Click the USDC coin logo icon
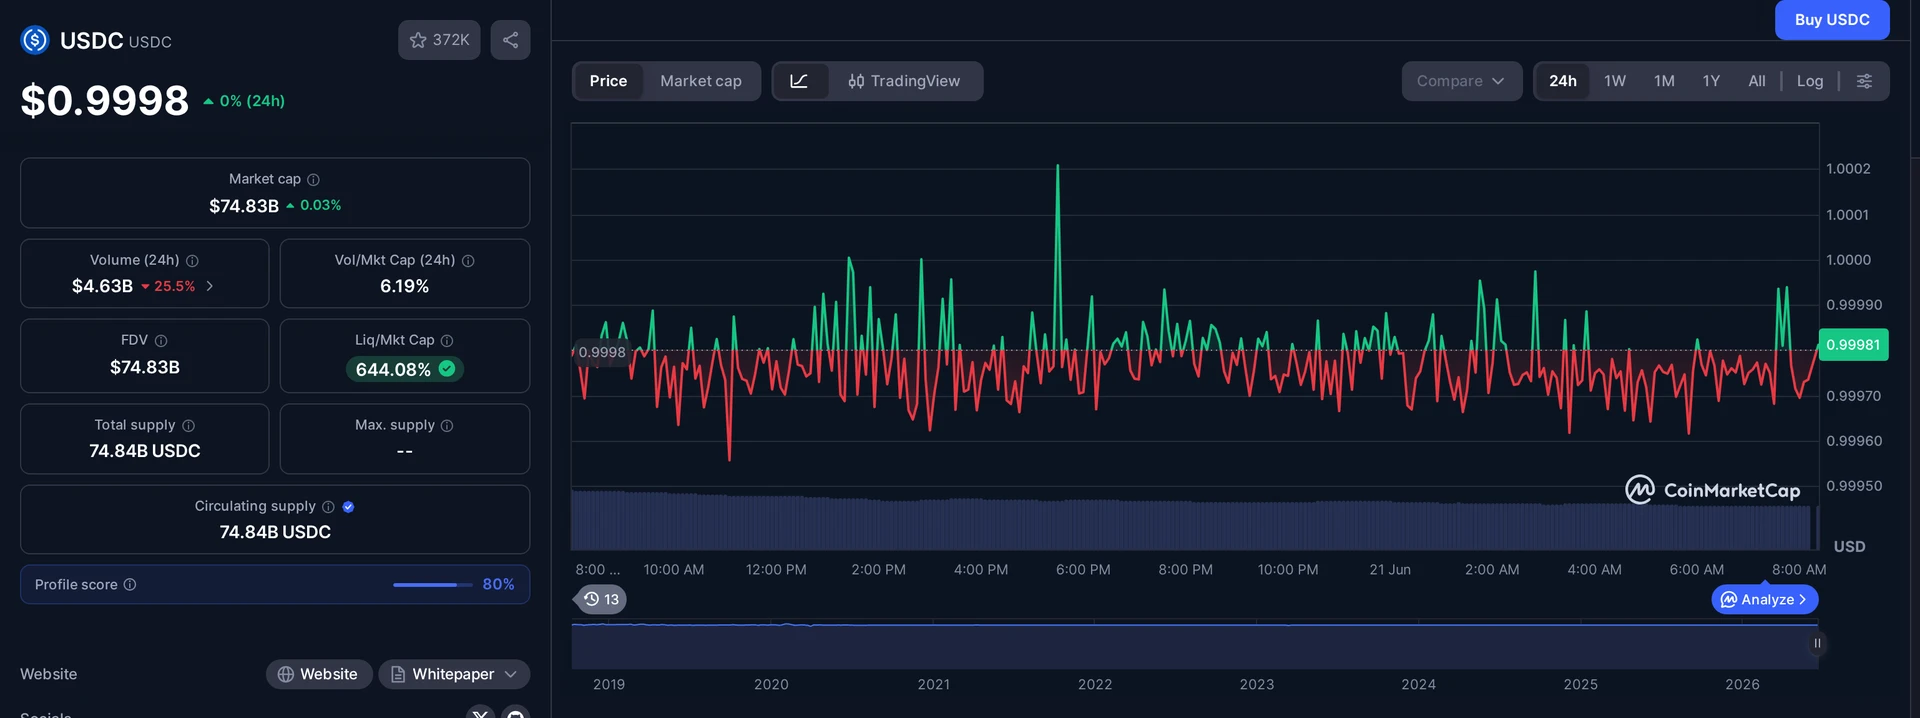Screen dimensions: 1920x718 [35, 40]
